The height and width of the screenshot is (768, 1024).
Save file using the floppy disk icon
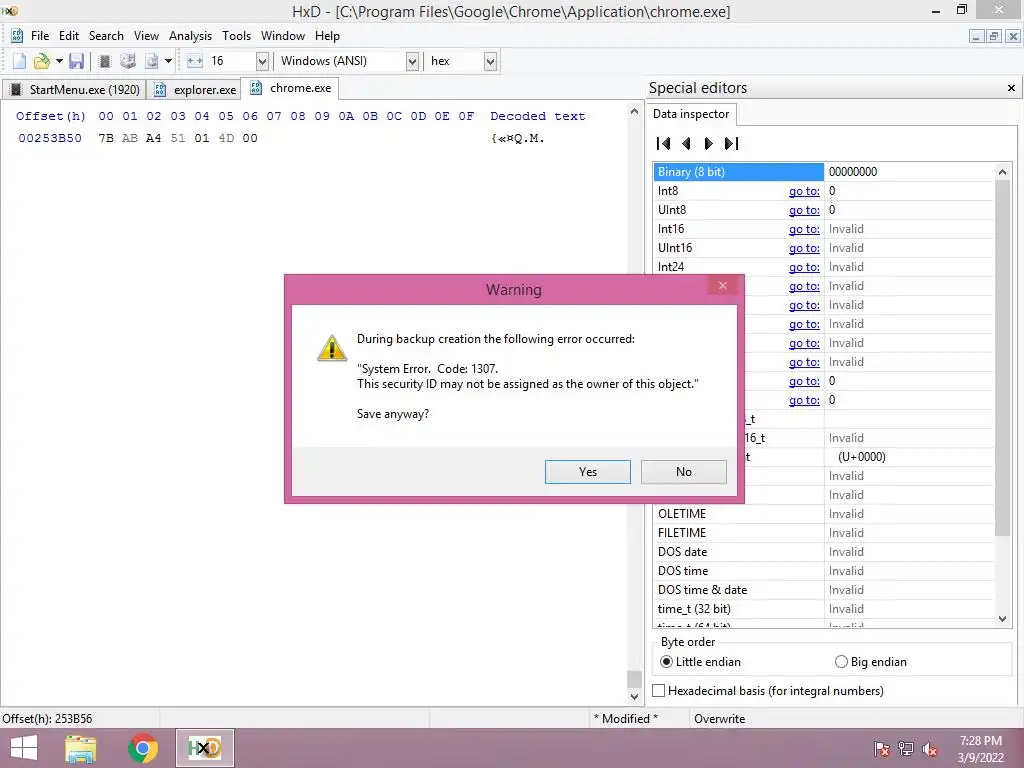pos(76,61)
